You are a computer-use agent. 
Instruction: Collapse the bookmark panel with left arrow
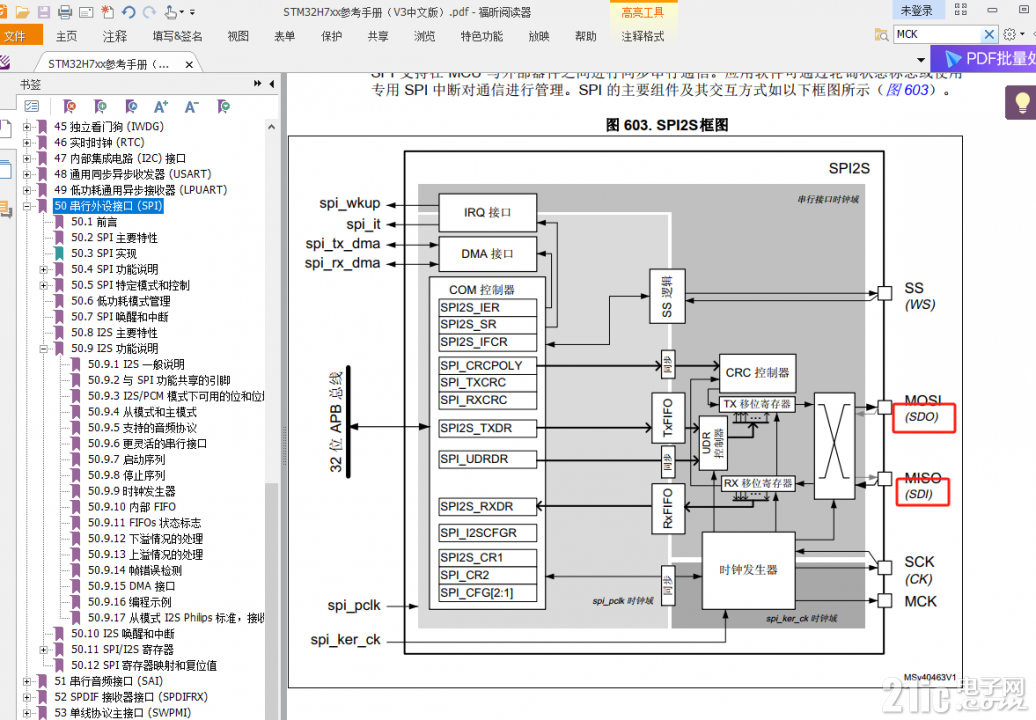click(272, 84)
